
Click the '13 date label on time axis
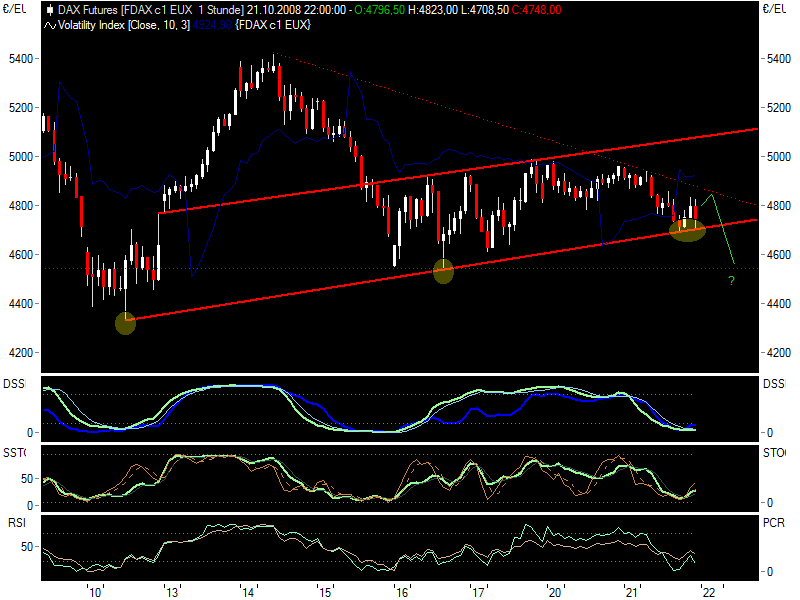point(171,592)
